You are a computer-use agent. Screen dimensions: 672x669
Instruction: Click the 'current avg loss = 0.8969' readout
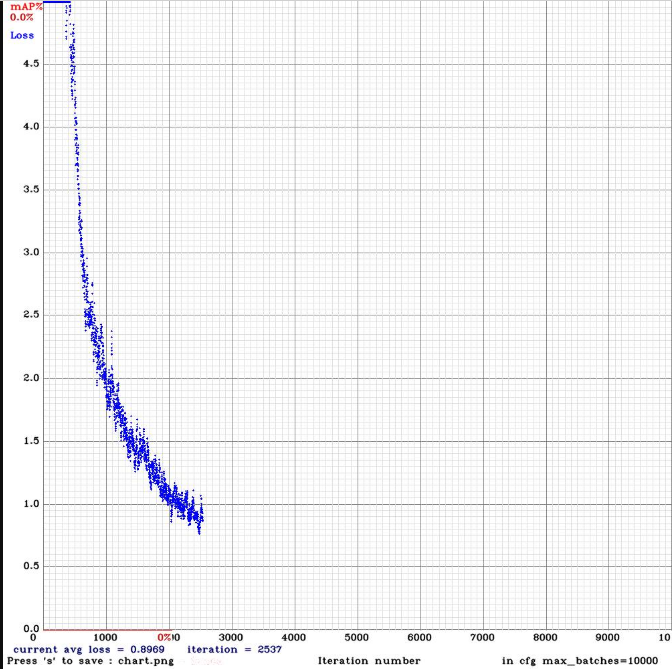click(x=89, y=649)
